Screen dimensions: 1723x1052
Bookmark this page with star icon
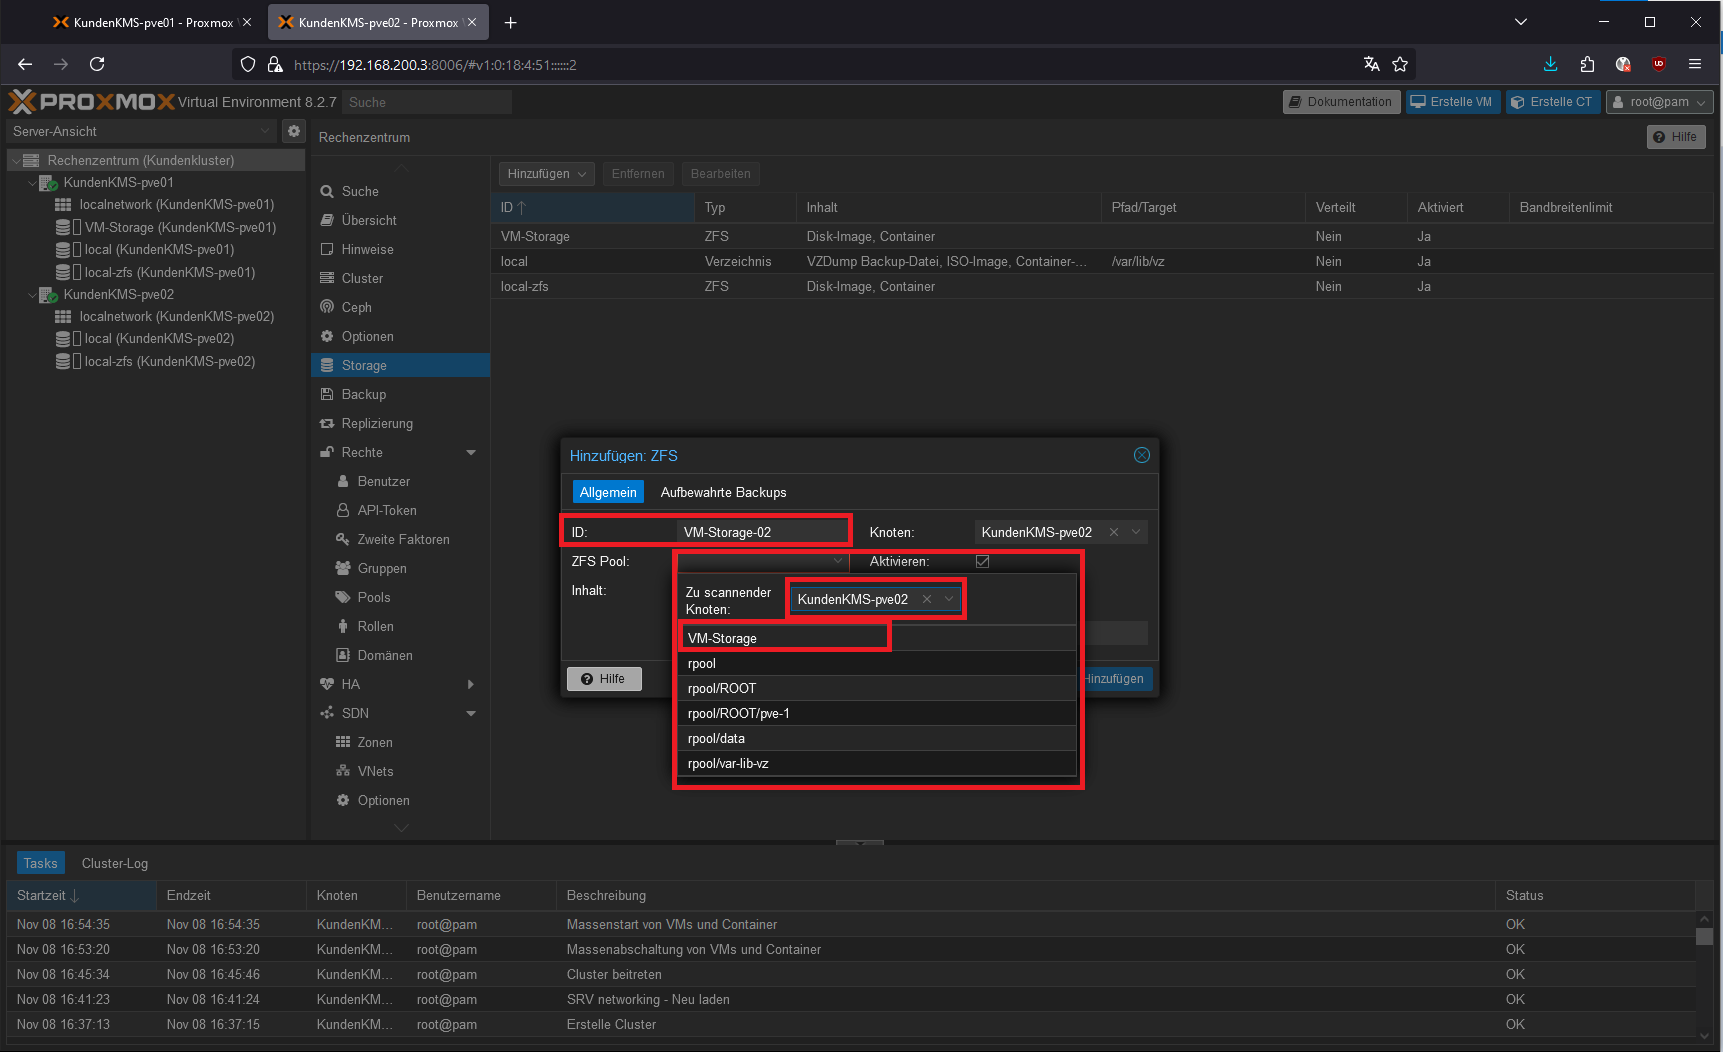click(1400, 64)
